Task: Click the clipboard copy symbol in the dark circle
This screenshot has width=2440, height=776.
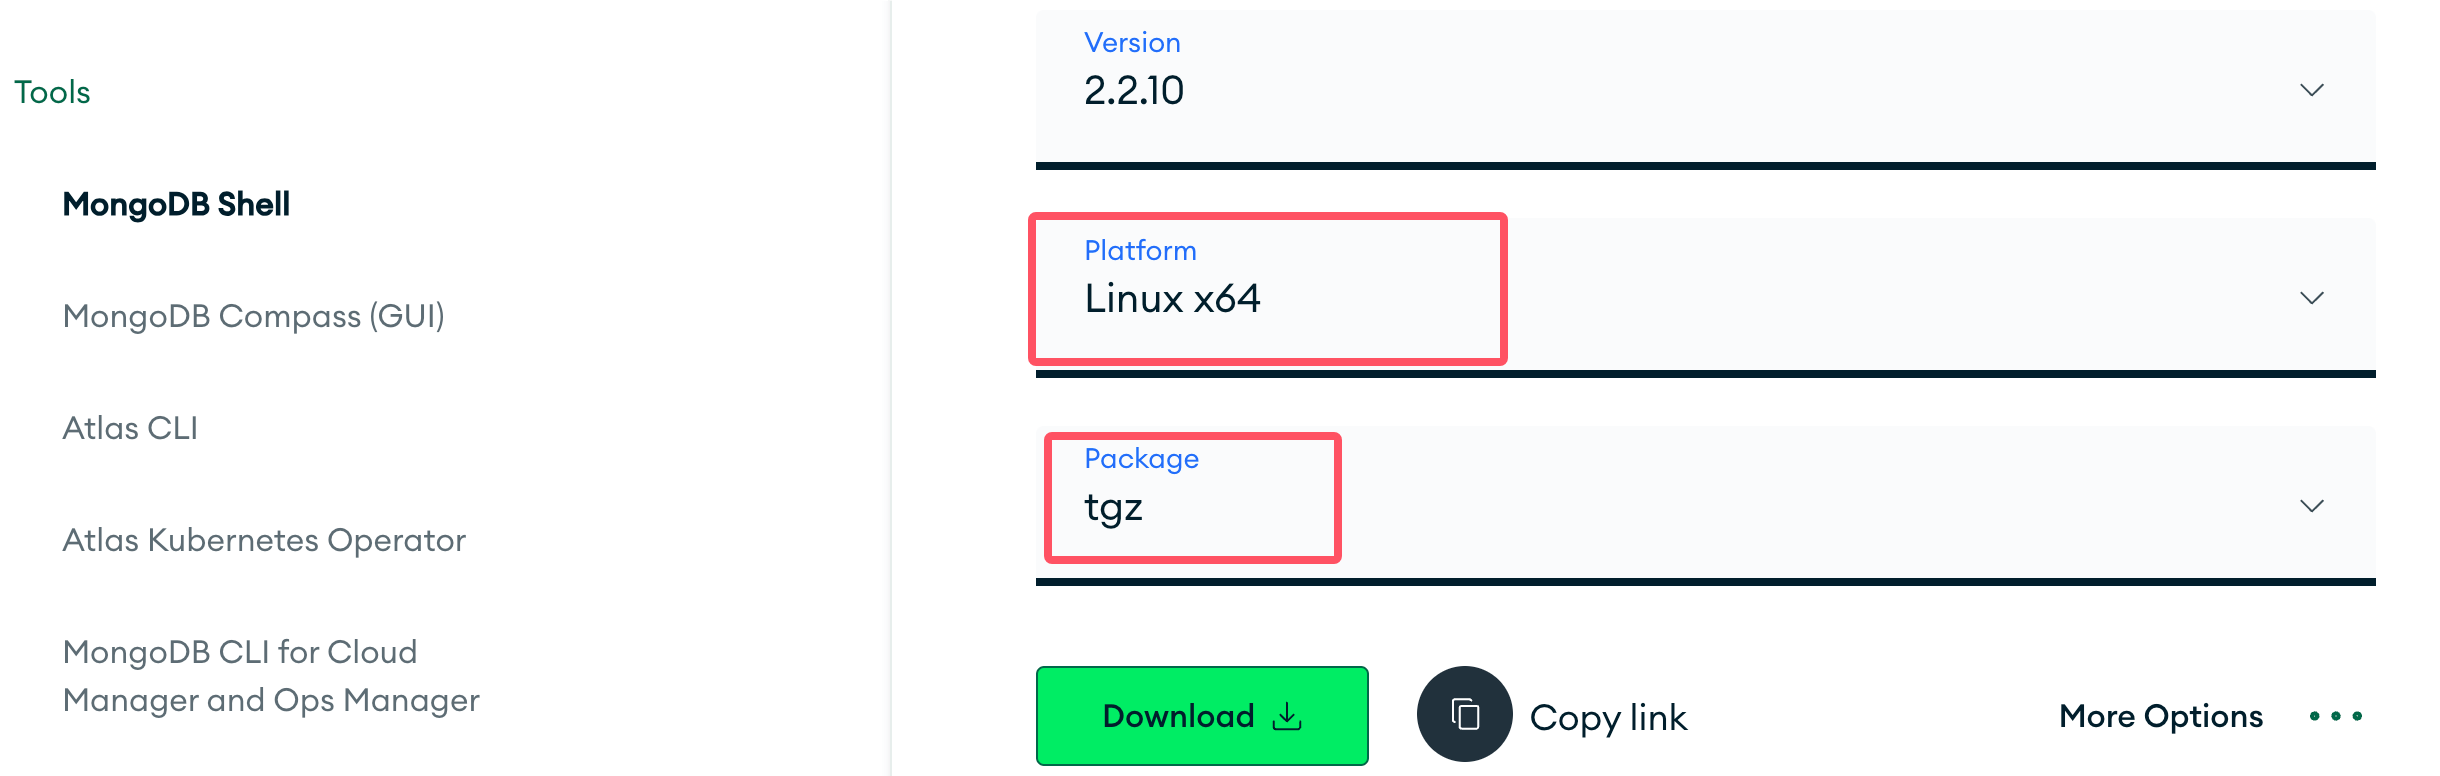Action: pos(1463,716)
